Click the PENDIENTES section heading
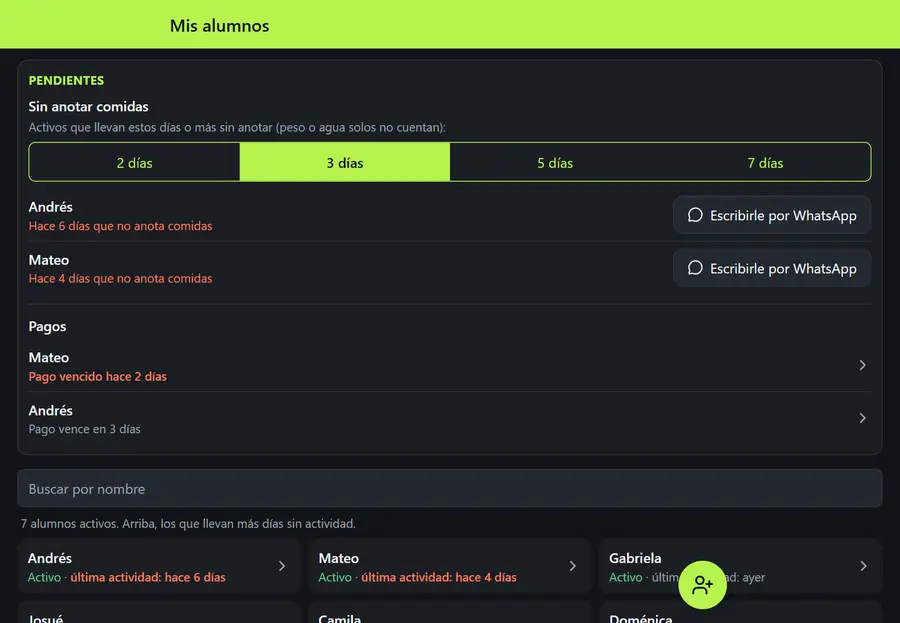Viewport: 900px width, 623px height. coord(67,80)
